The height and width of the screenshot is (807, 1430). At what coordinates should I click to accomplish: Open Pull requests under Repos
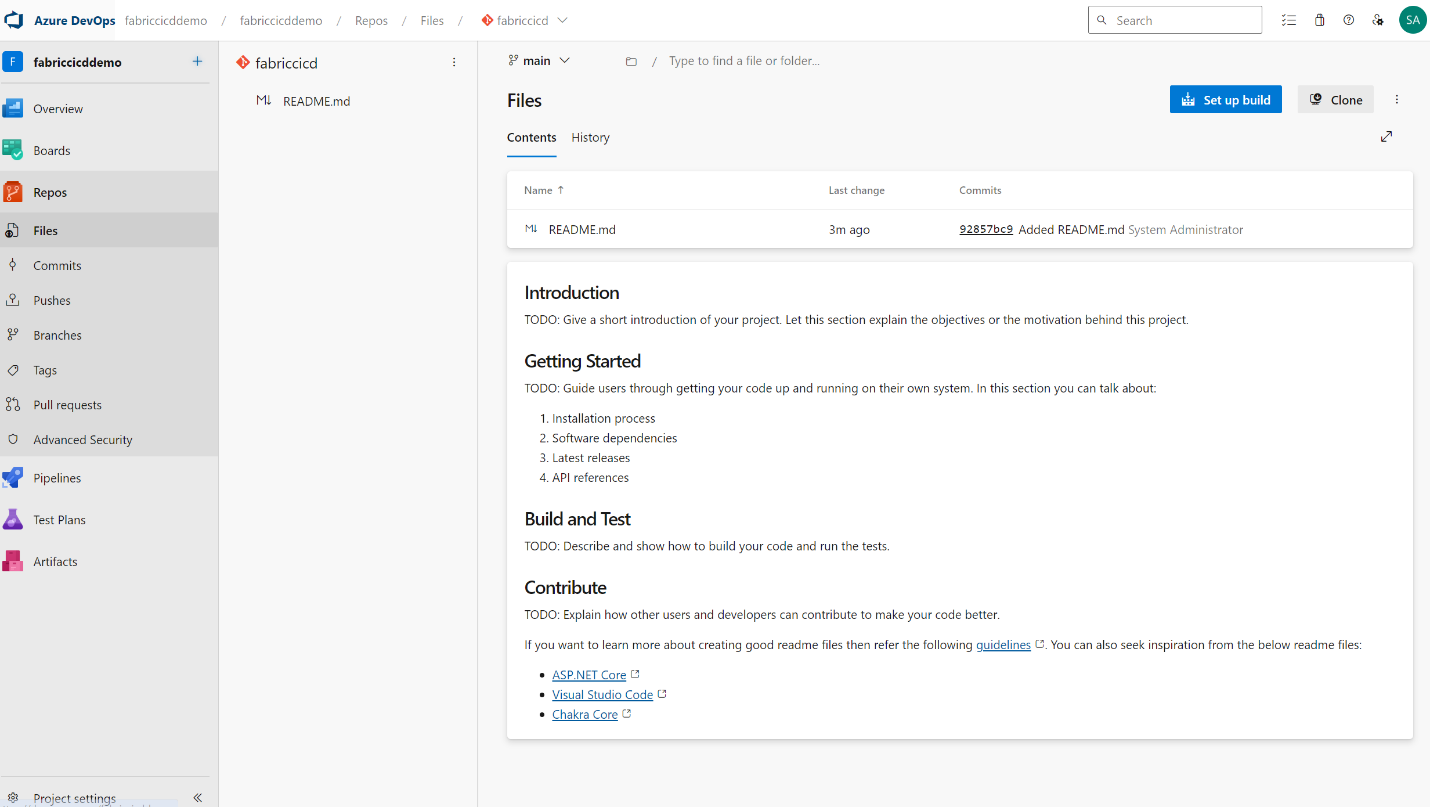(109, 405)
